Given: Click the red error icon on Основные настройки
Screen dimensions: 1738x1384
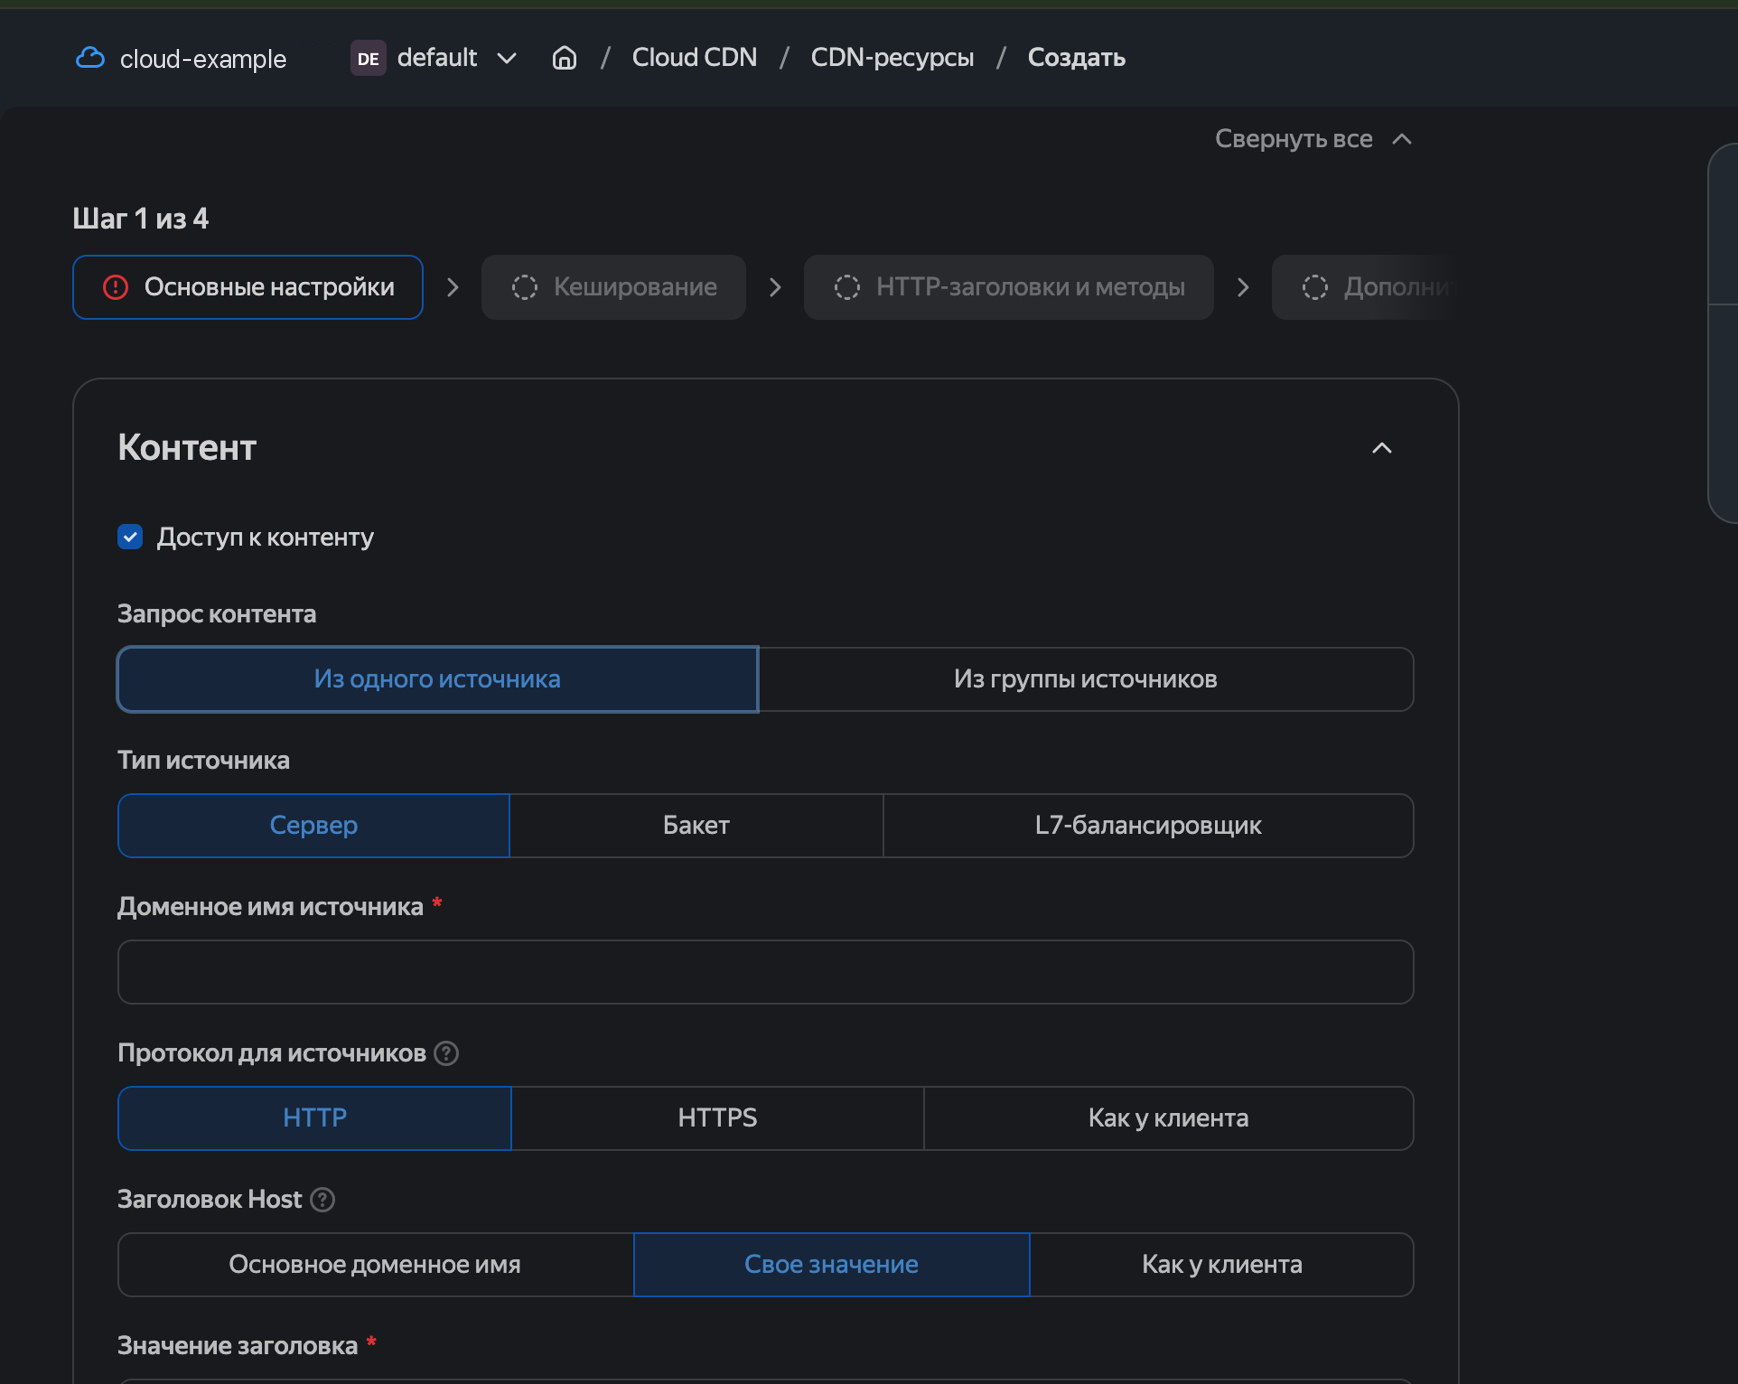Looking at the screenshot, I should (x=116, y=288).
